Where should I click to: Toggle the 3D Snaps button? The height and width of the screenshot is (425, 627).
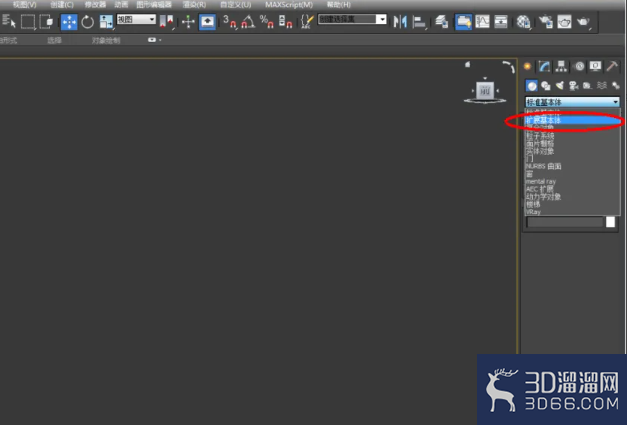[230, 22]
